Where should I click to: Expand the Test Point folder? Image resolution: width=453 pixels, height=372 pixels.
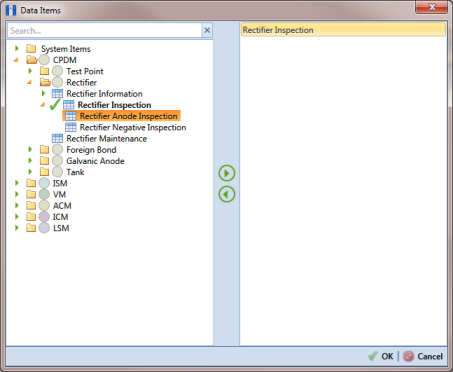30,71
